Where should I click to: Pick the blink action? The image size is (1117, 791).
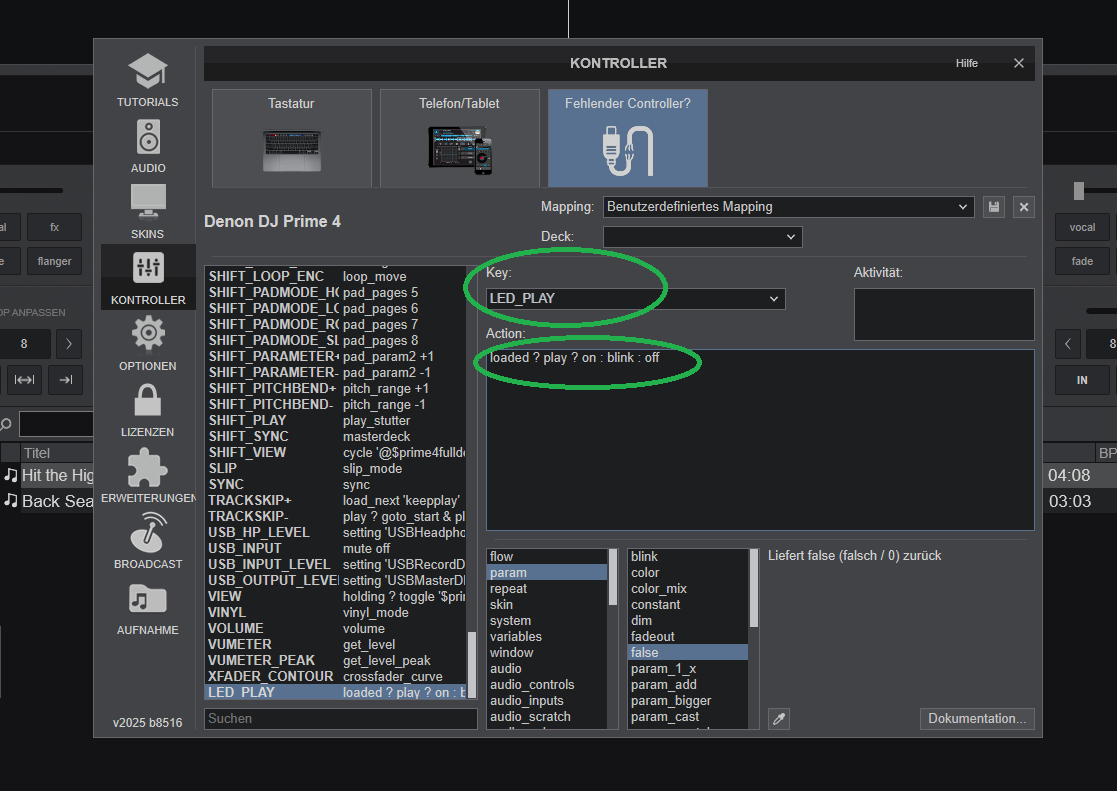click(688, 557)
